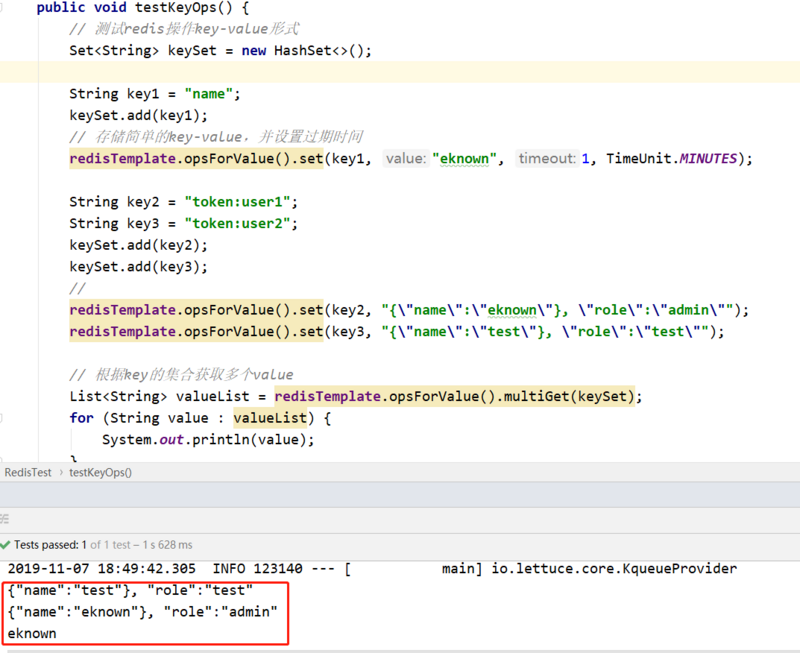800x653 pixels.
Task: Open the RedisTest breadcrumb
Action: 27,473
